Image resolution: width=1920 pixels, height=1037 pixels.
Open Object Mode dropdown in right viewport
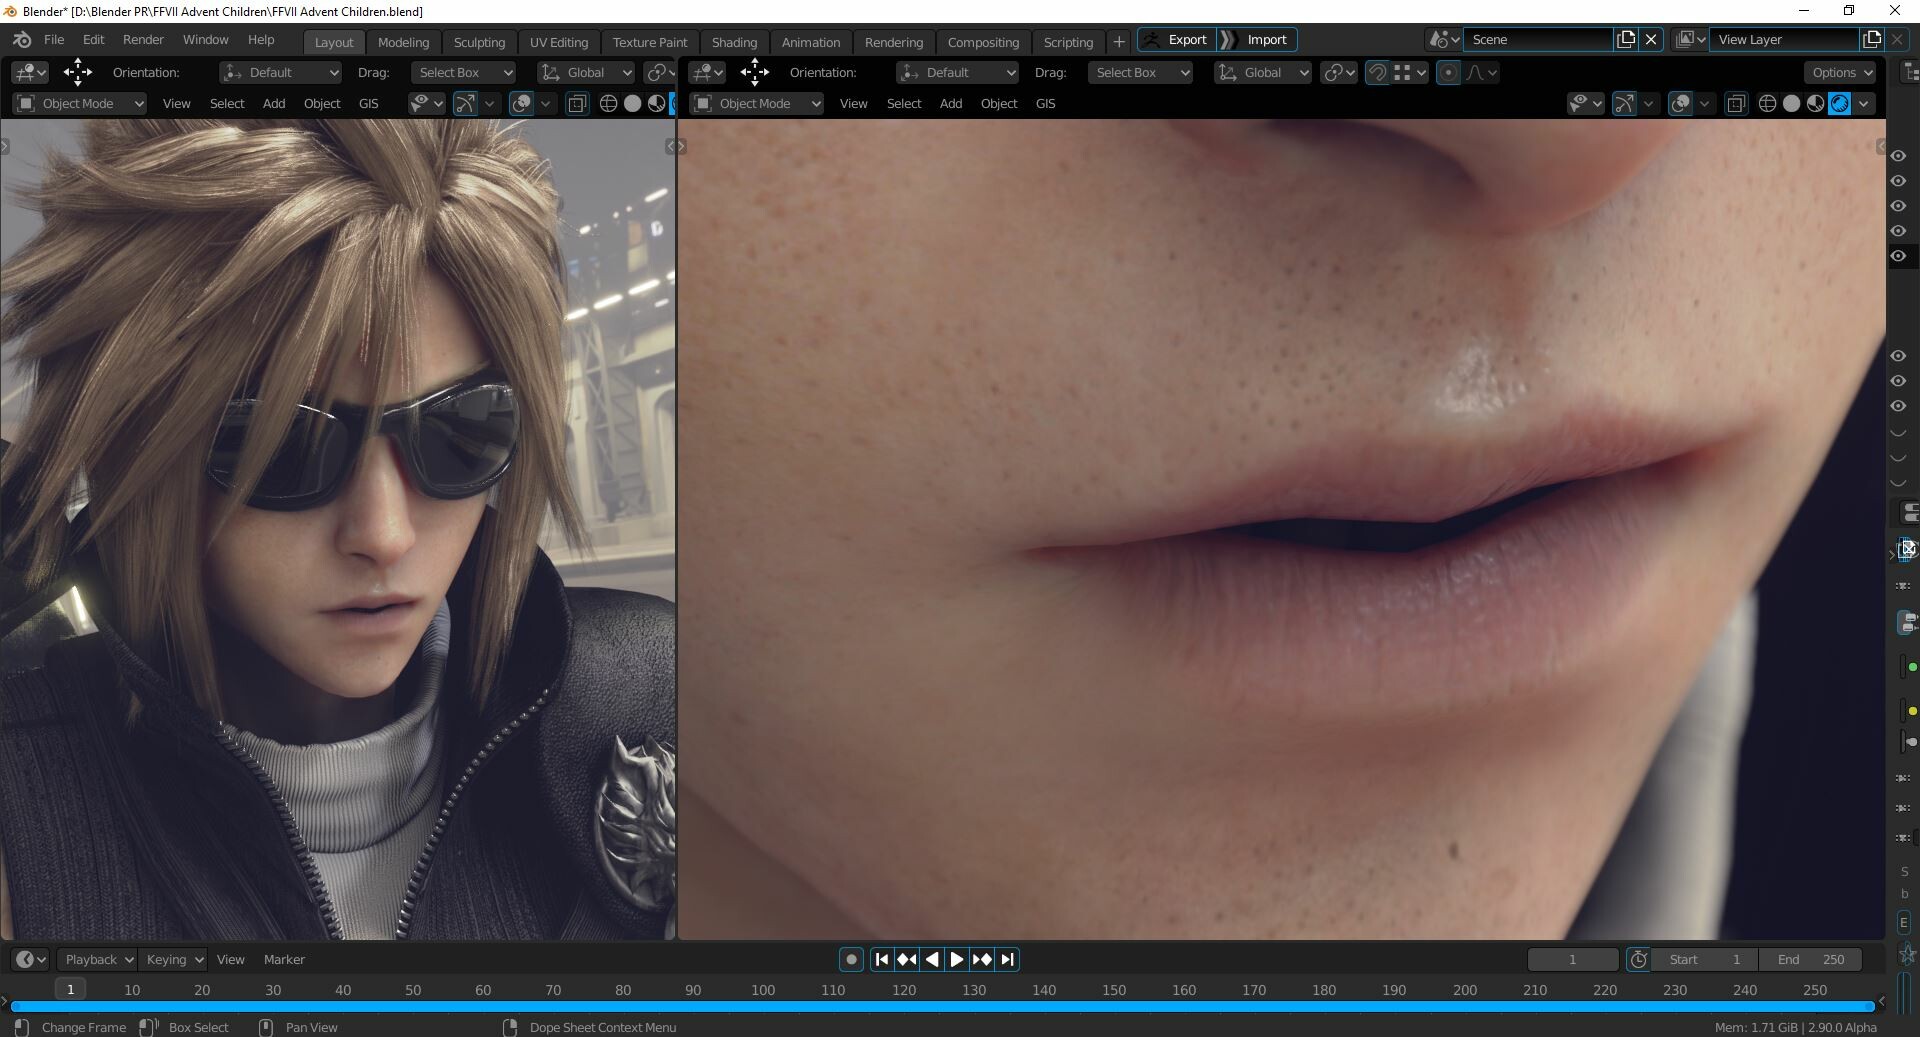[757, 103]
